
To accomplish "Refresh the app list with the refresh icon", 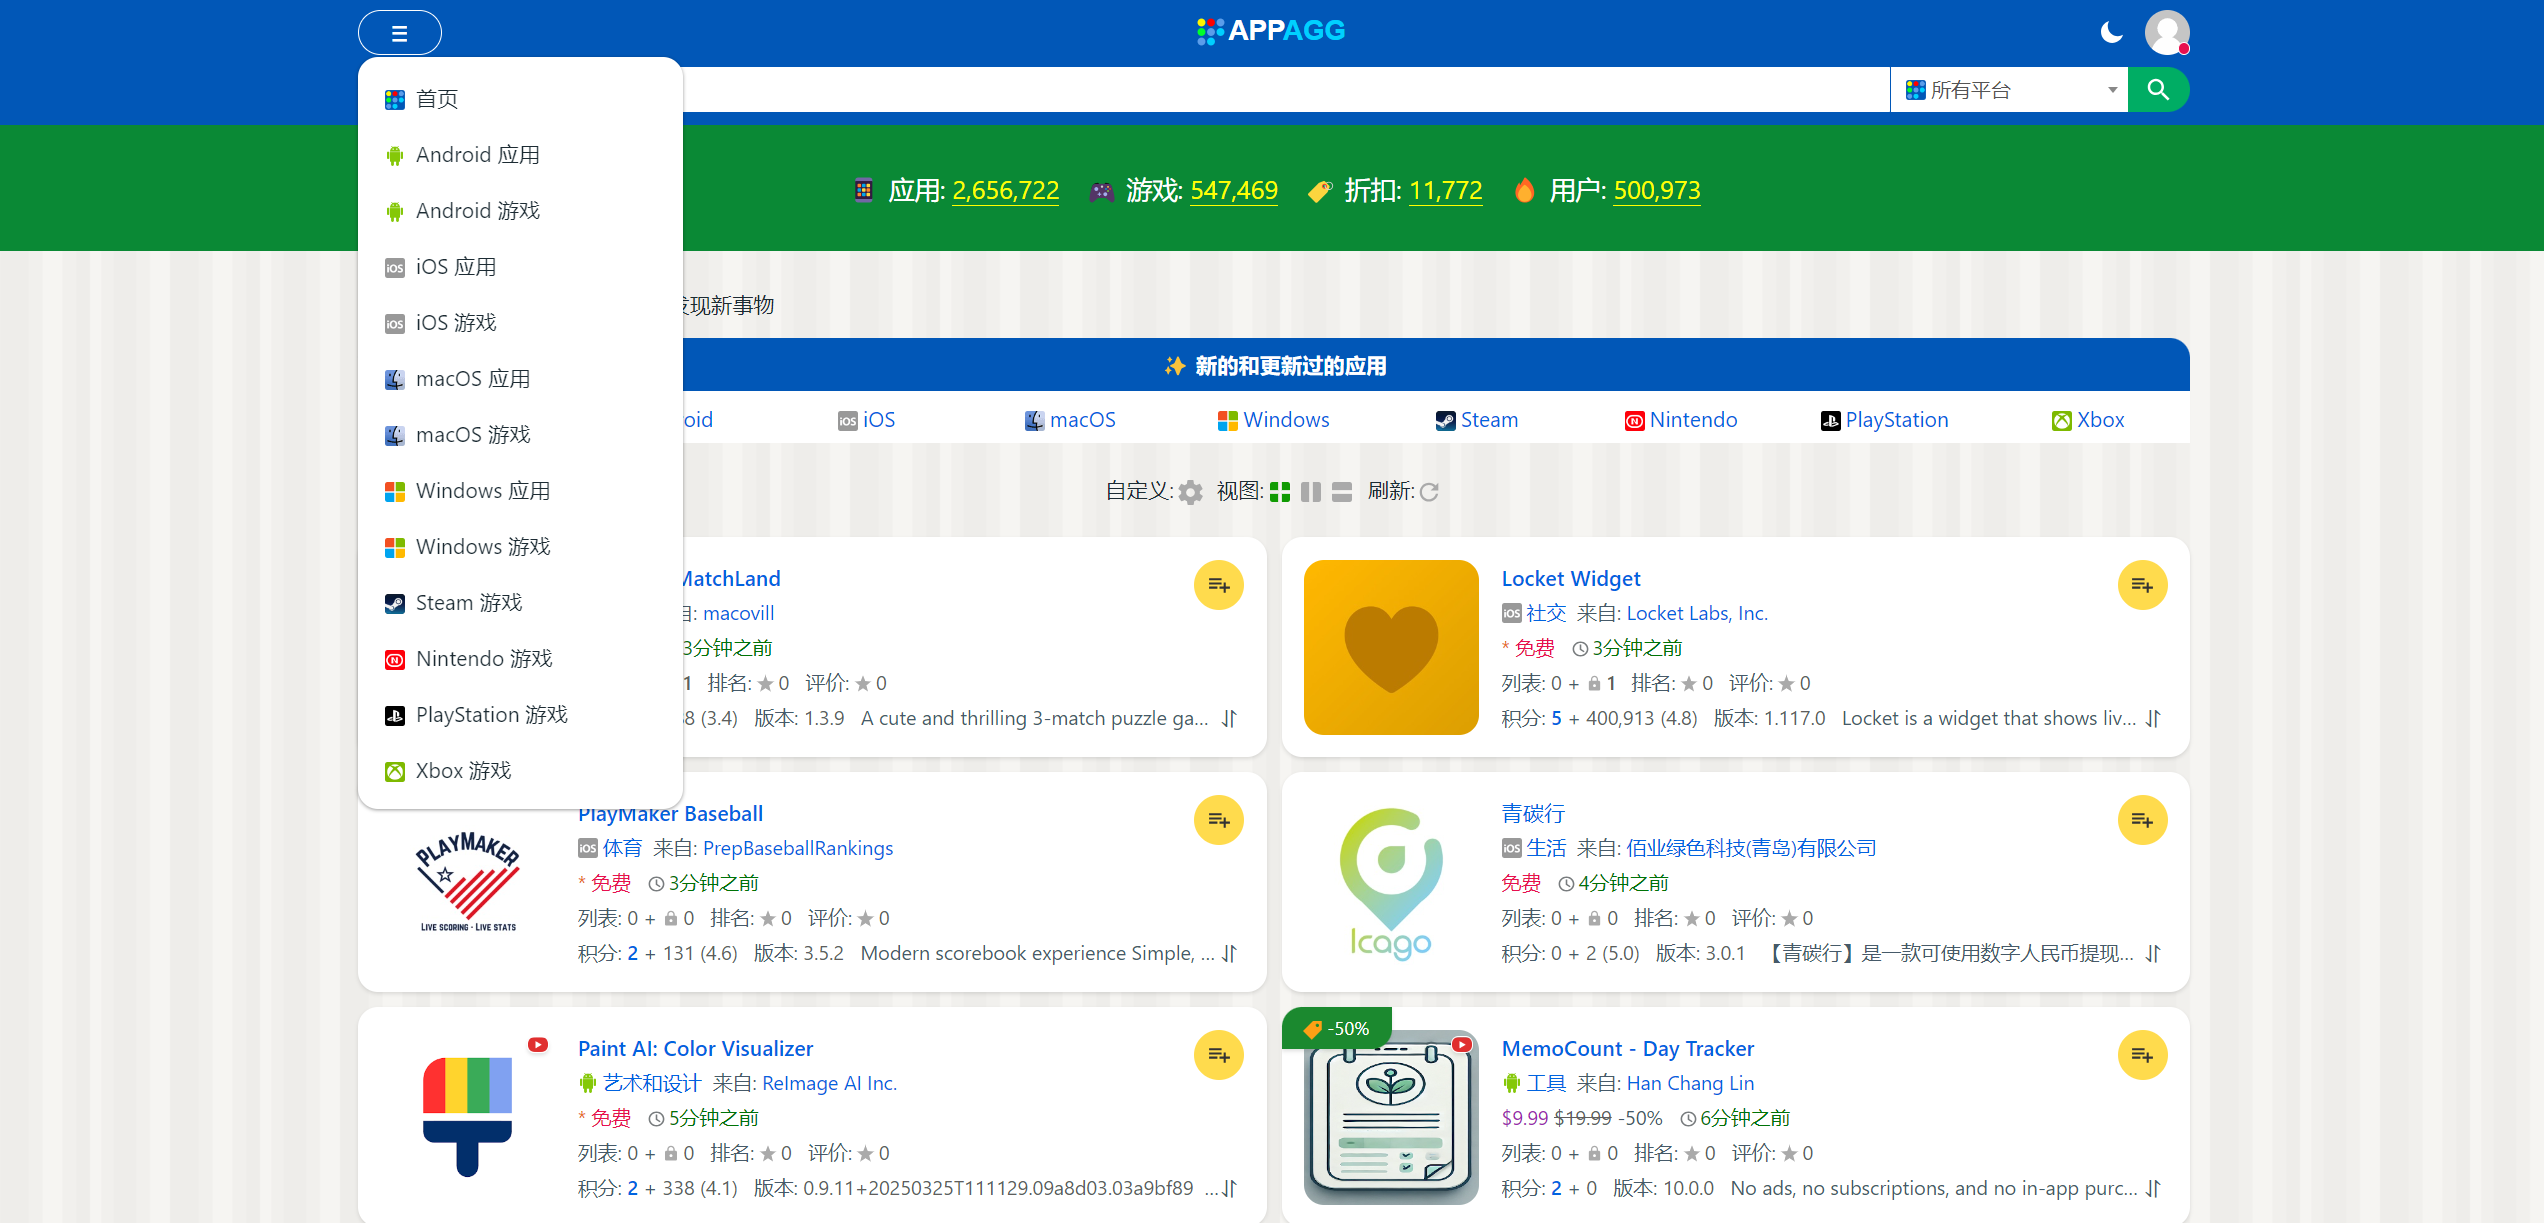I will pyautogui.click(x=1430, y=492).
